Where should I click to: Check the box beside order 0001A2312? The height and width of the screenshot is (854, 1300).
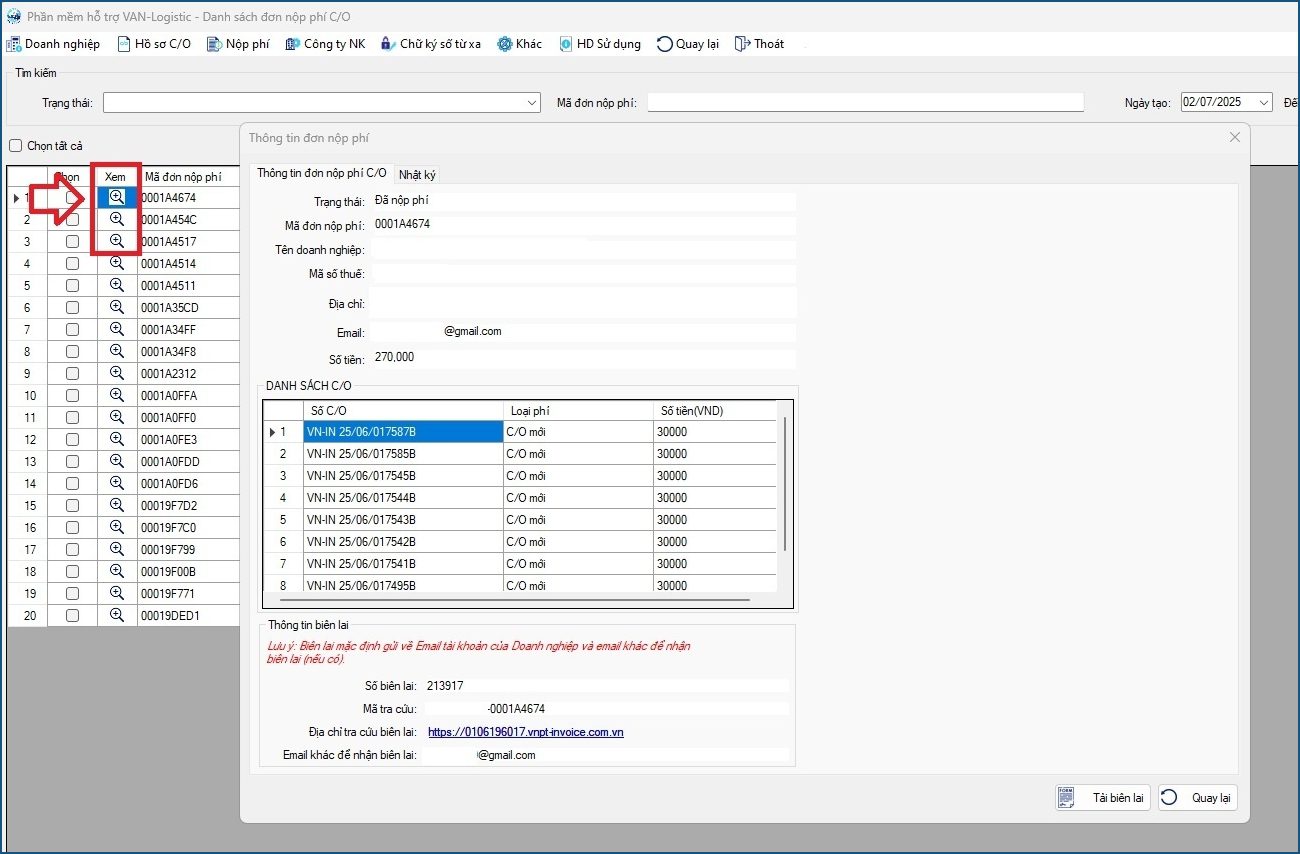point(72,374)
